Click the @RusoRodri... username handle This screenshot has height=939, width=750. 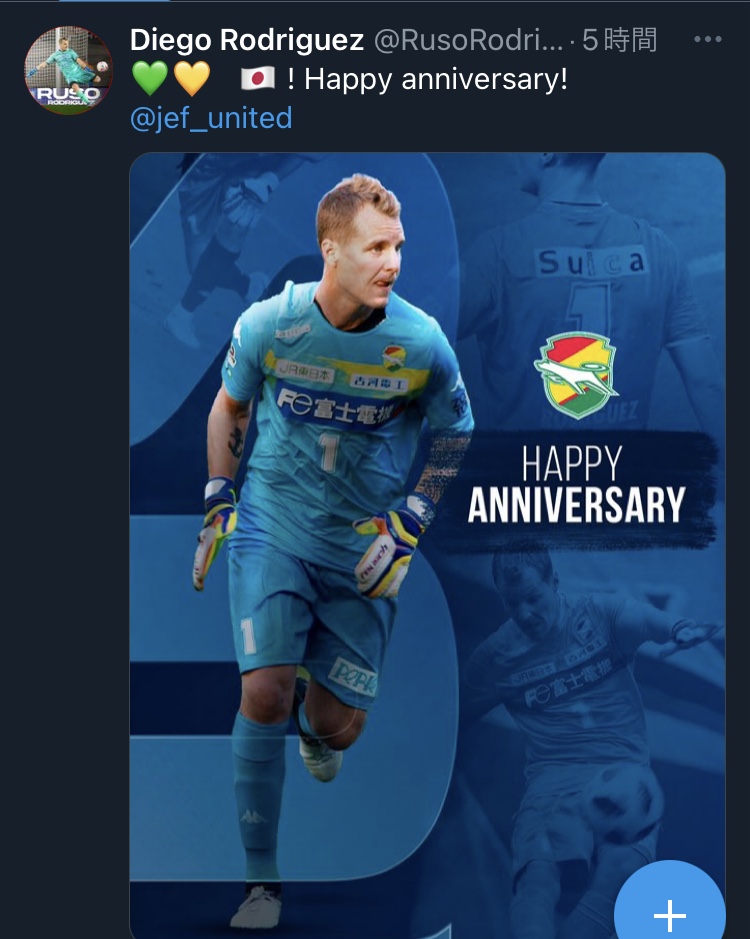point(468,40)
